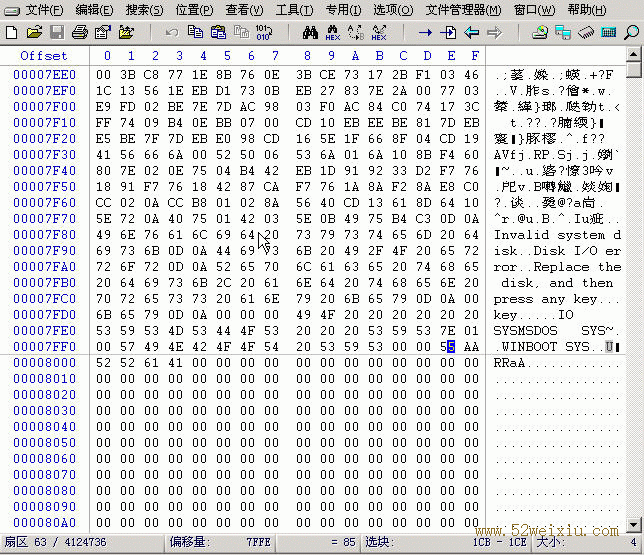Open RAM with the memory chip icon
The image size is (644, 555).
586,32
